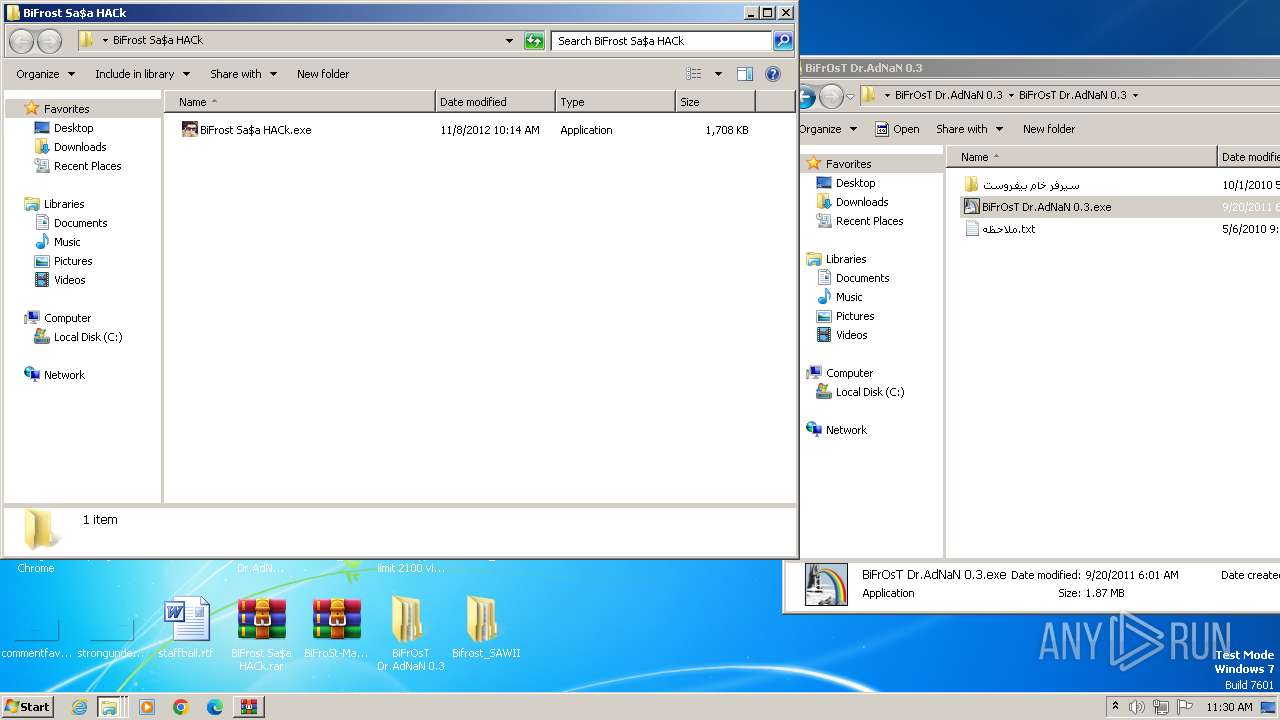Select Local Disk (C:) in front window sidebar
Image resolution: width=1280 pixels, height=720 pixels.
88,337
